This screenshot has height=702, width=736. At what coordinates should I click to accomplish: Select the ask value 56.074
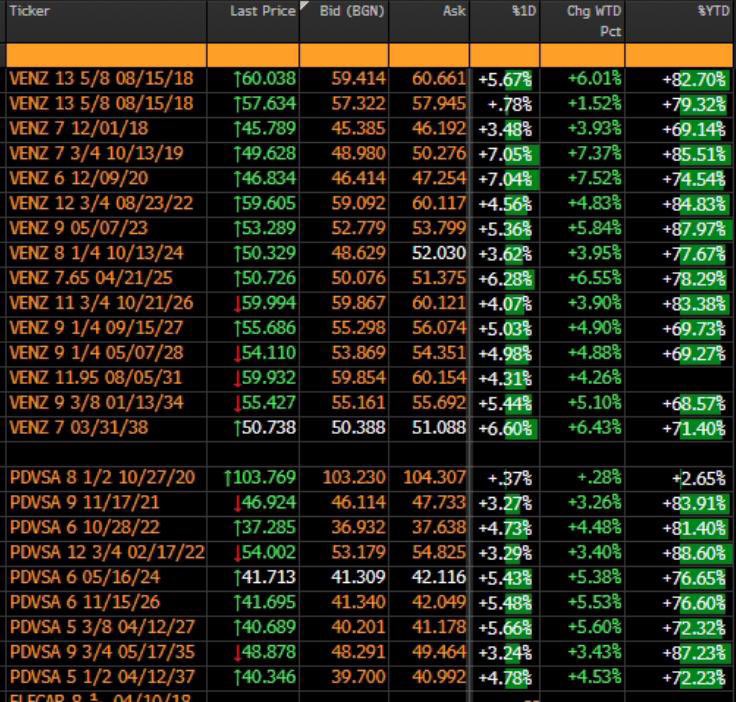coord(439,328)
